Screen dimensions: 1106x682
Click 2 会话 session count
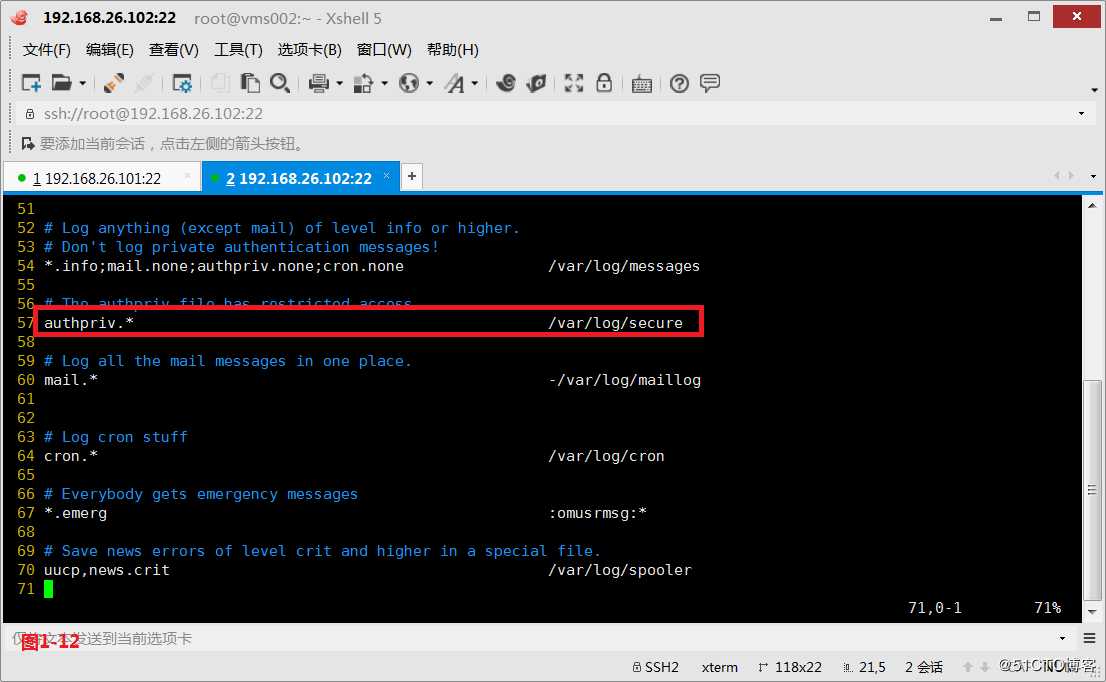(x=924, y=666)
